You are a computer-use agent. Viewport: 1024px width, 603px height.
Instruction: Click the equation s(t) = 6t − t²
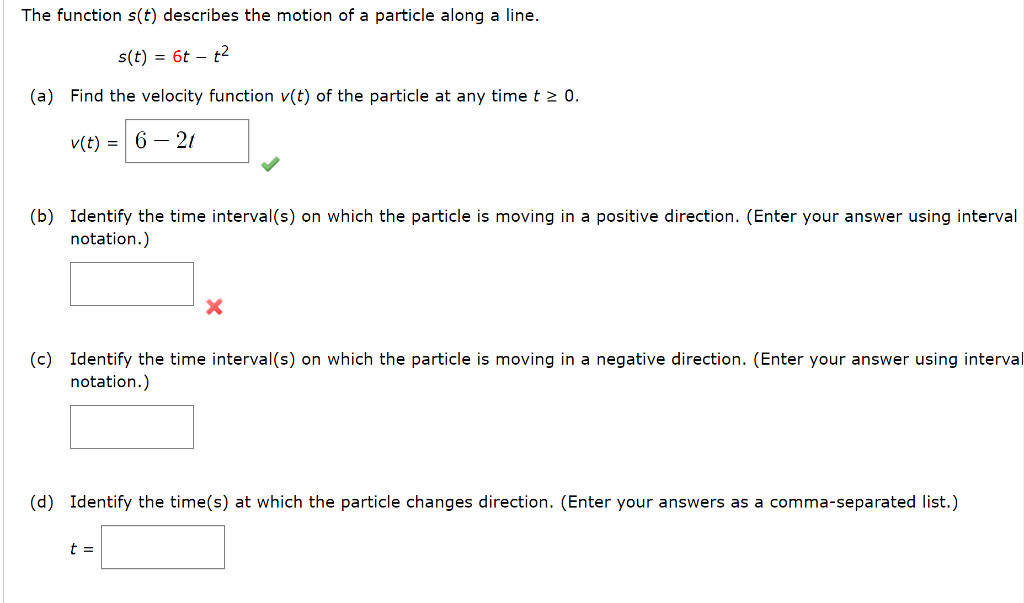click(x=172, y=54)
